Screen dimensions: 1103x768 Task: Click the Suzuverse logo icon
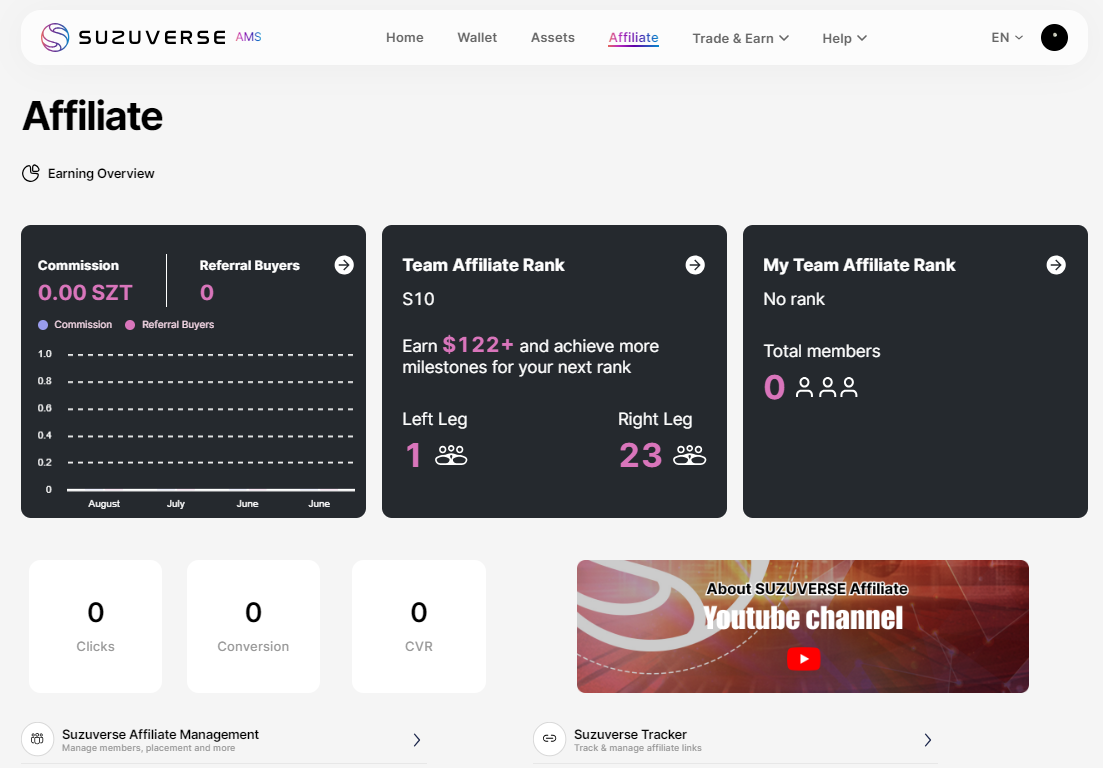[x=55, y=38]
